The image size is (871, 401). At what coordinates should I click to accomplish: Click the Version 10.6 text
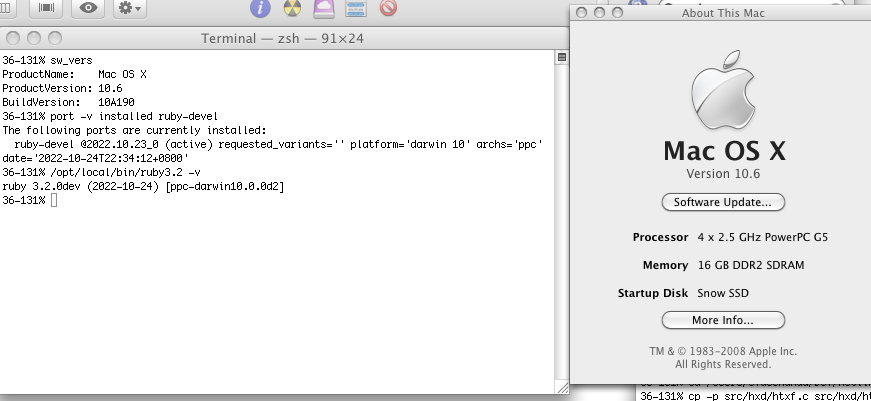pos(723,174)
